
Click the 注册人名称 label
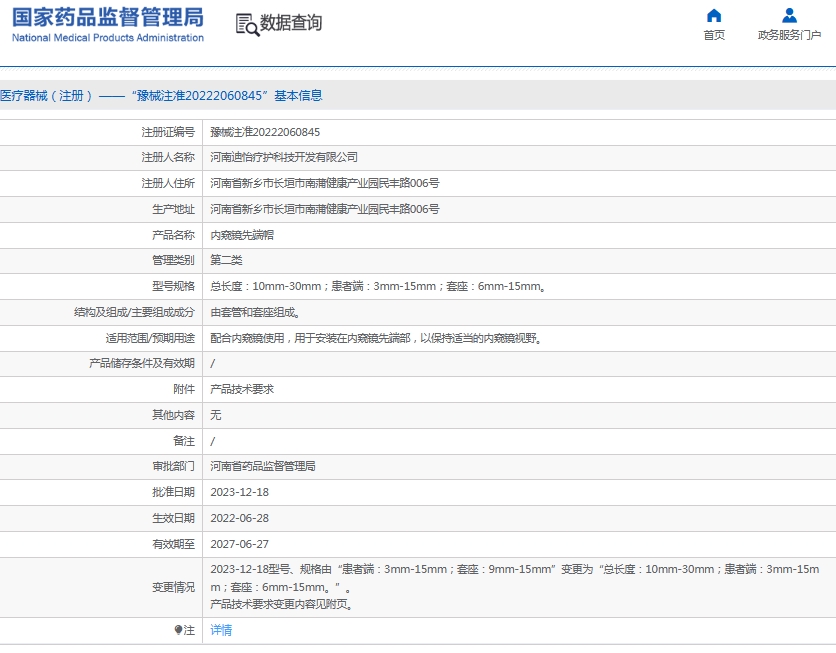pos(168,157)
